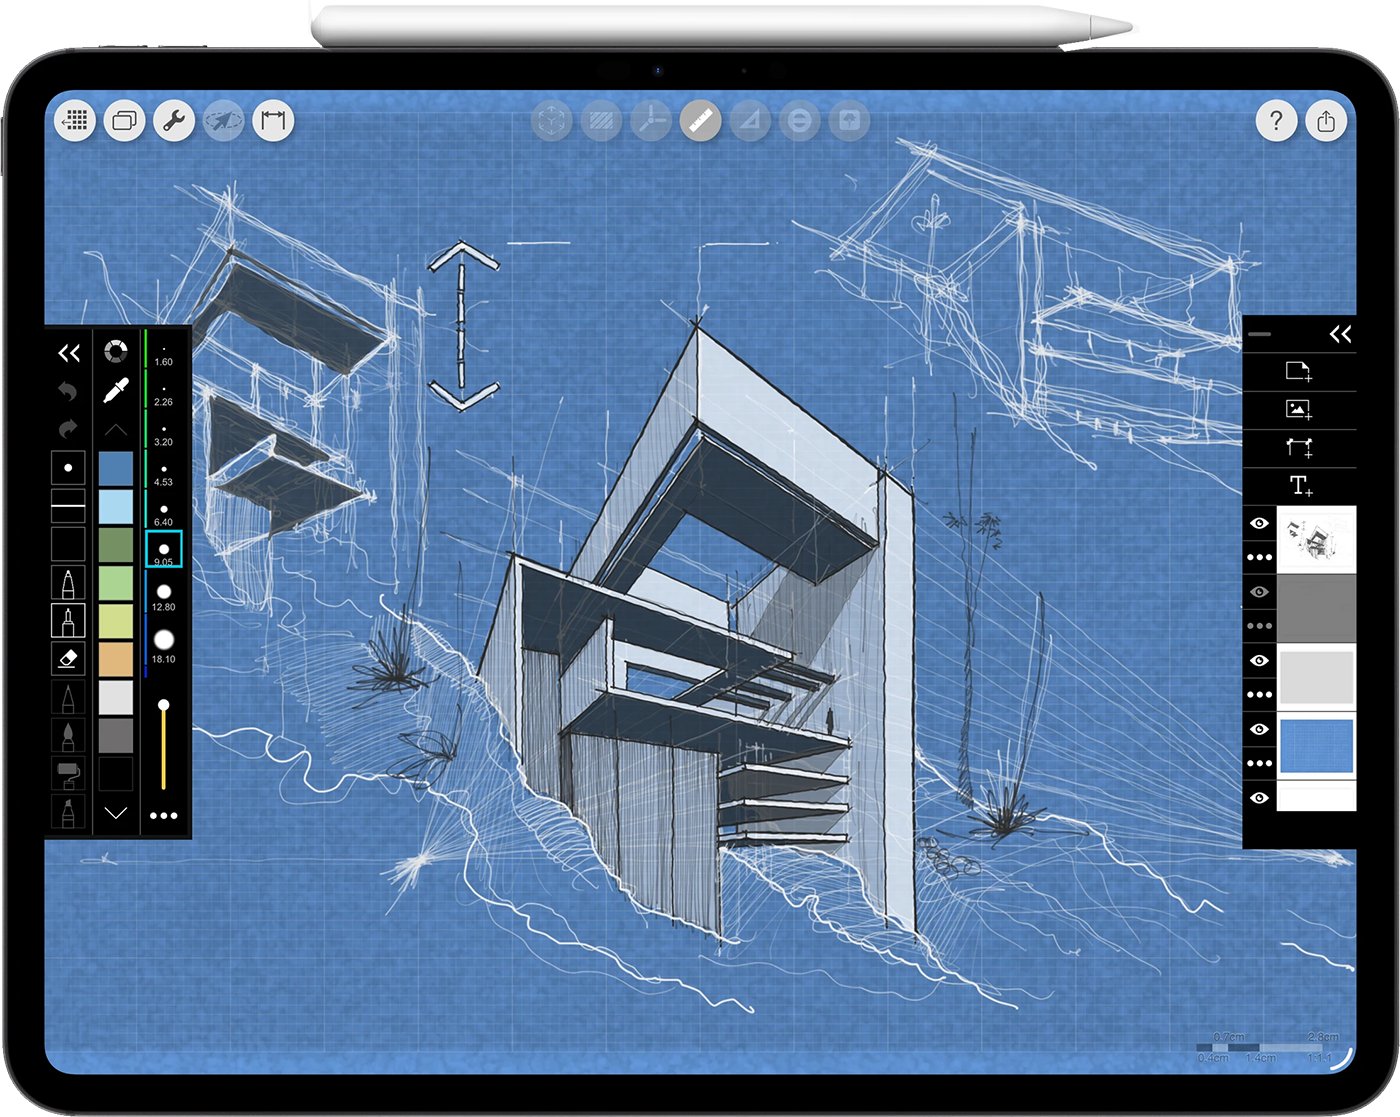
Task: Show the dimmed gray layer via its eye
Action: (1259, 592)
